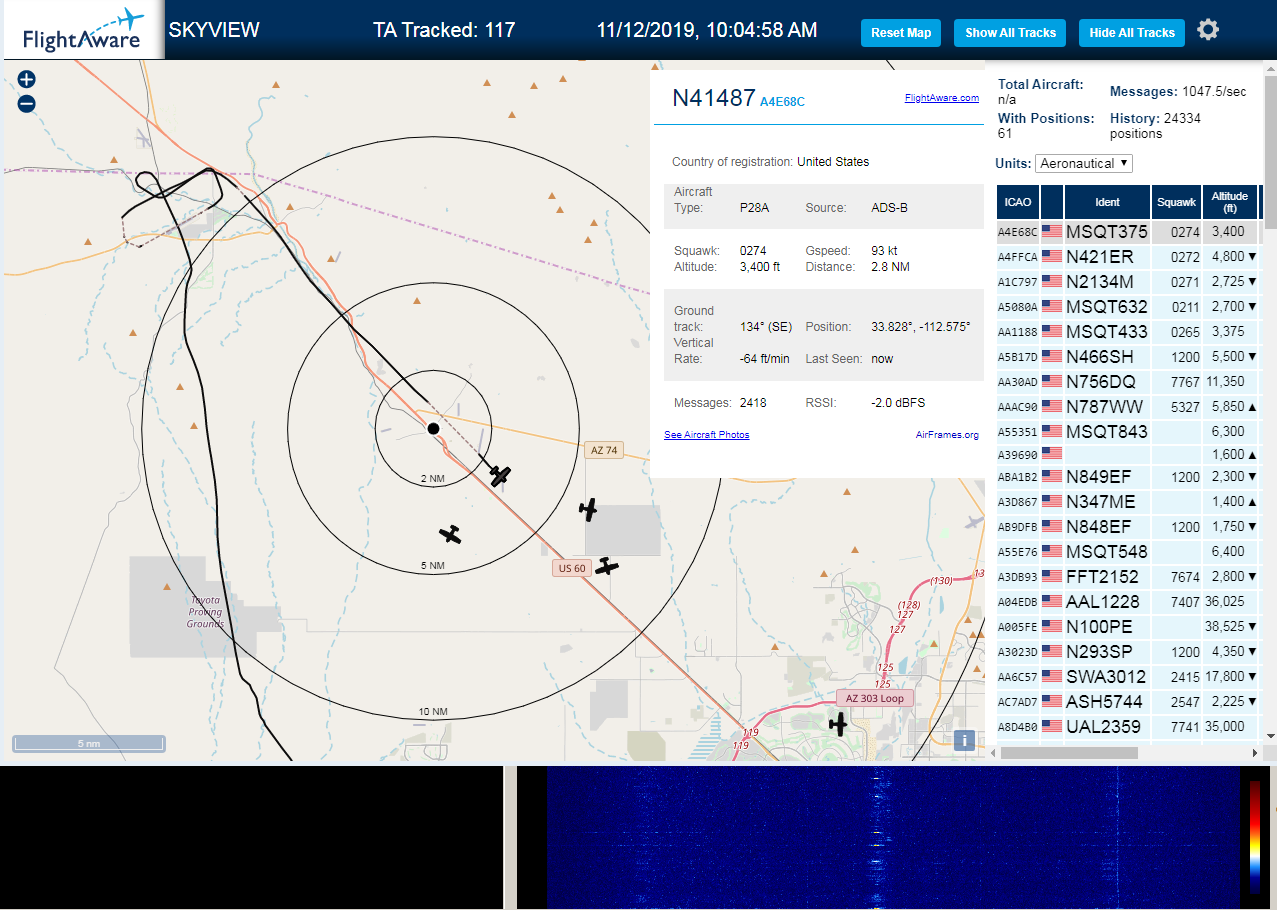The width and height of the screenshot is (1277, 911).
Task: Click Toyota Proving Grounds map label
Action: tap(205, 611)
